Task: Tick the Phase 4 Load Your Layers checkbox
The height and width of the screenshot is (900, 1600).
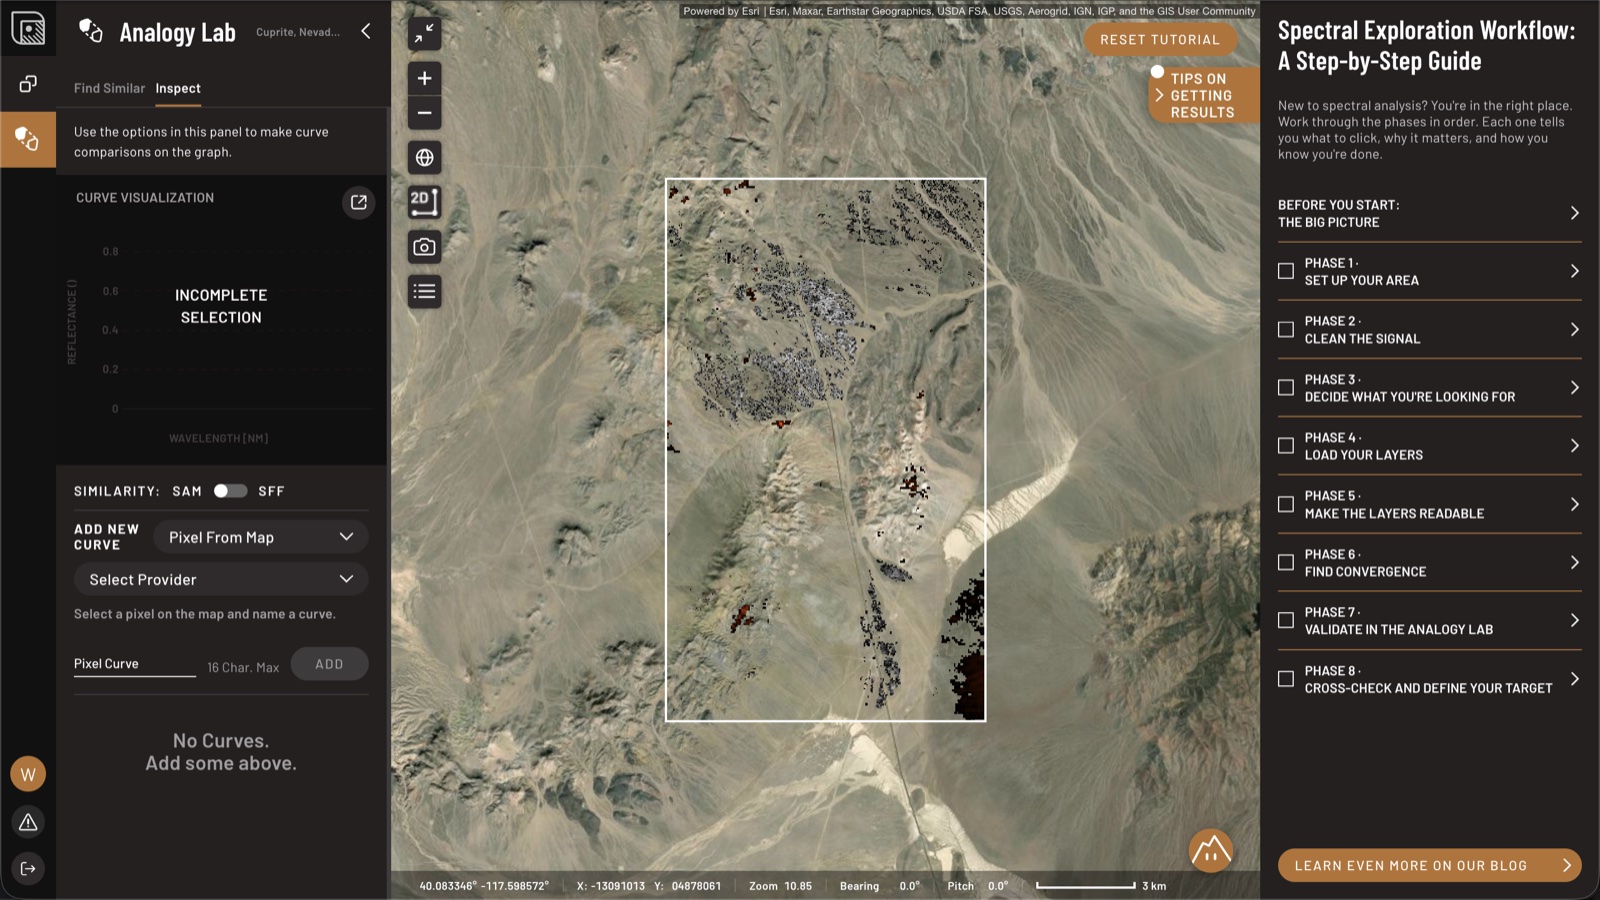Action: click(1286, 446)
